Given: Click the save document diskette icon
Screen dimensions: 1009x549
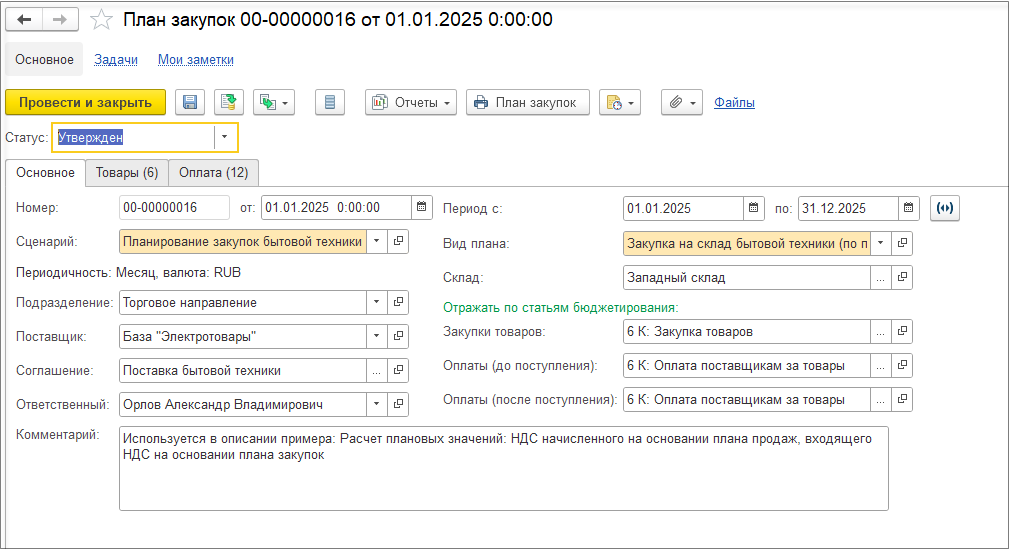Looking at the screenshot, I should coord(190,102).
